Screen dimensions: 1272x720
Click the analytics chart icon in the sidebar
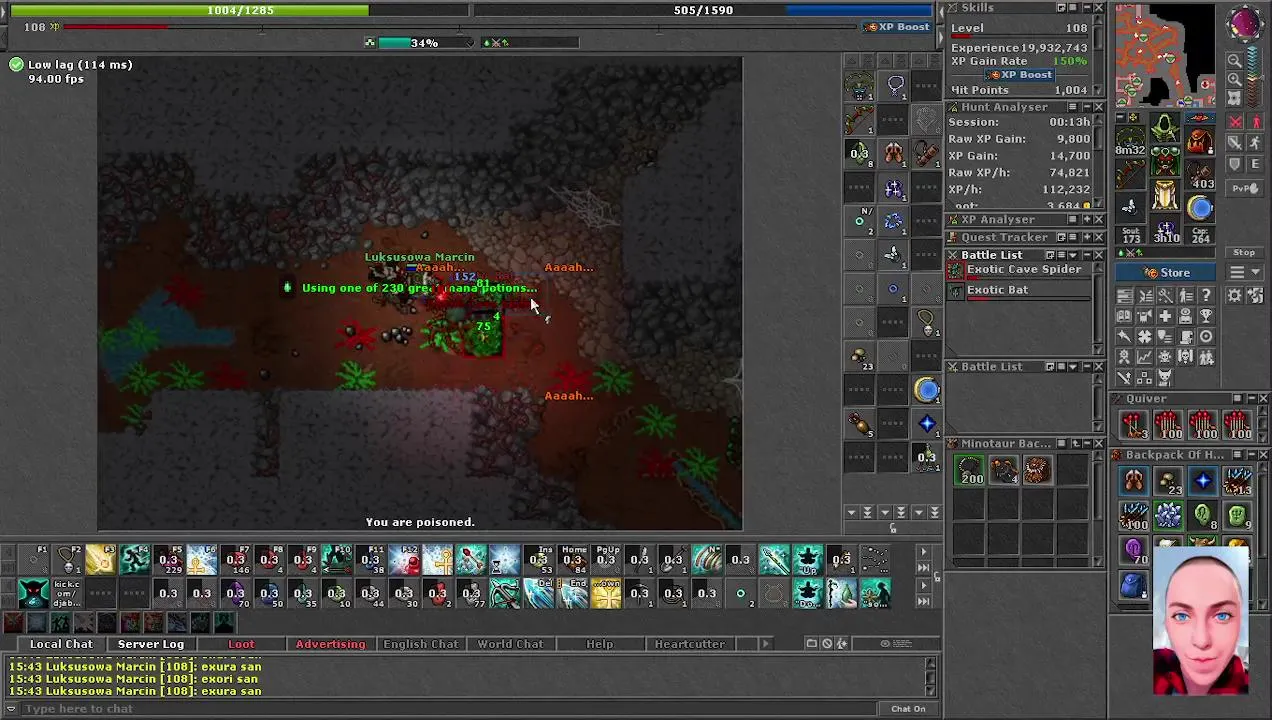[x=1146, y=356]
